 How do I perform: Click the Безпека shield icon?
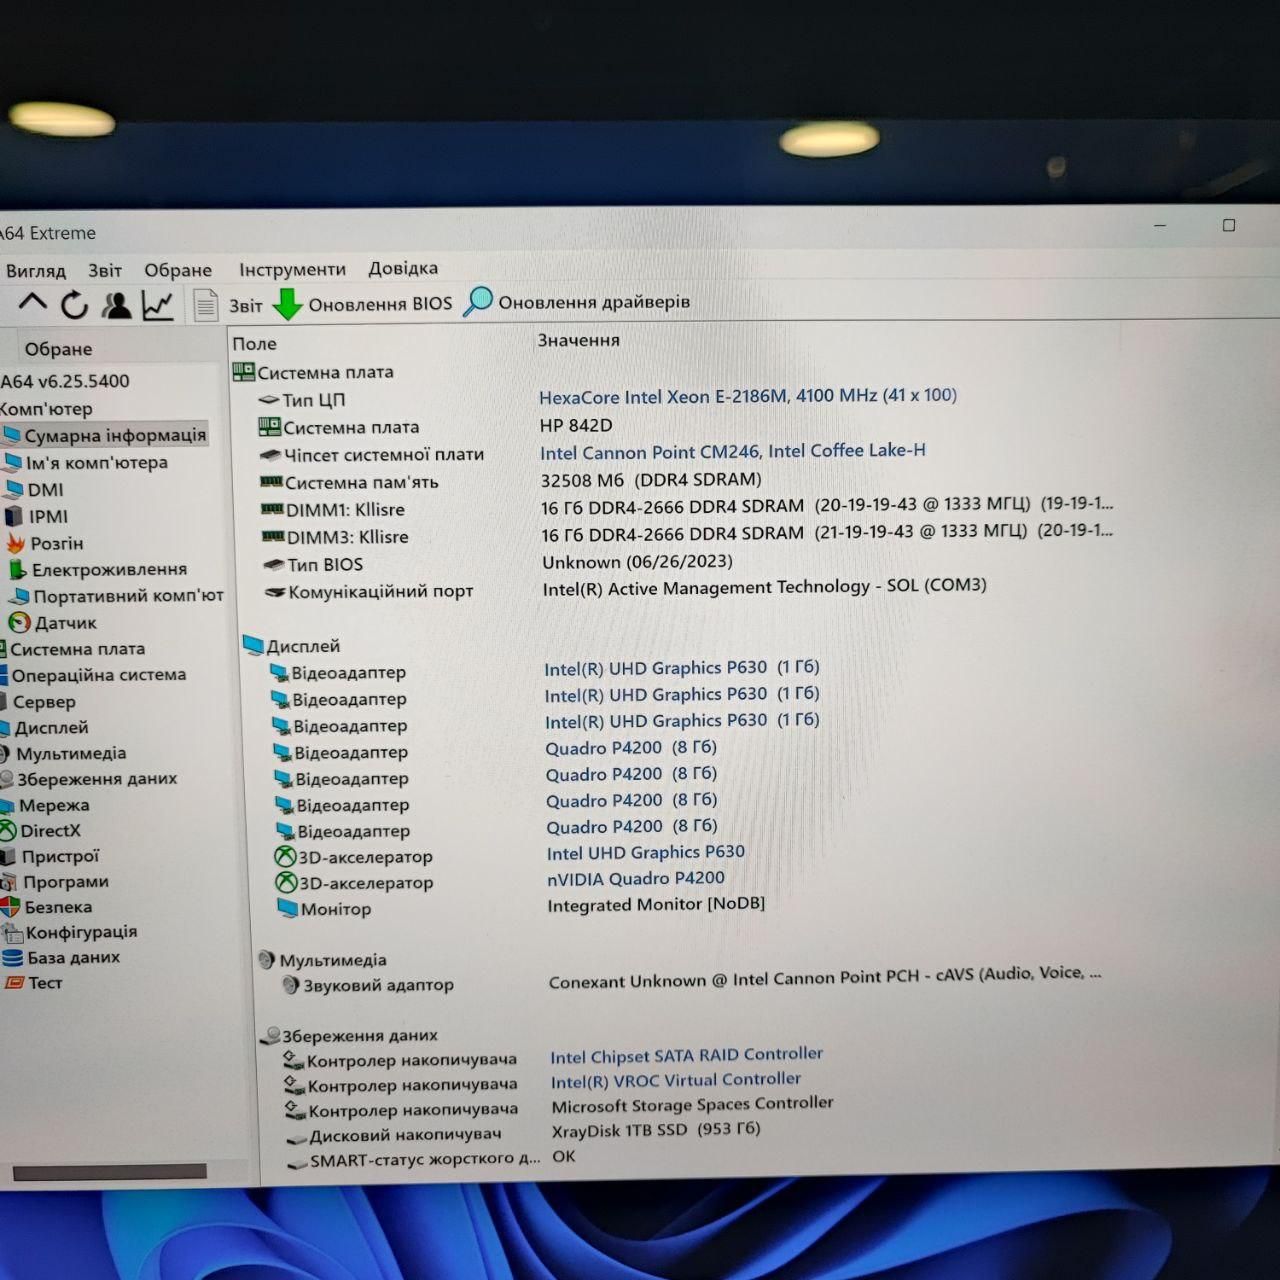pos(10,907)
